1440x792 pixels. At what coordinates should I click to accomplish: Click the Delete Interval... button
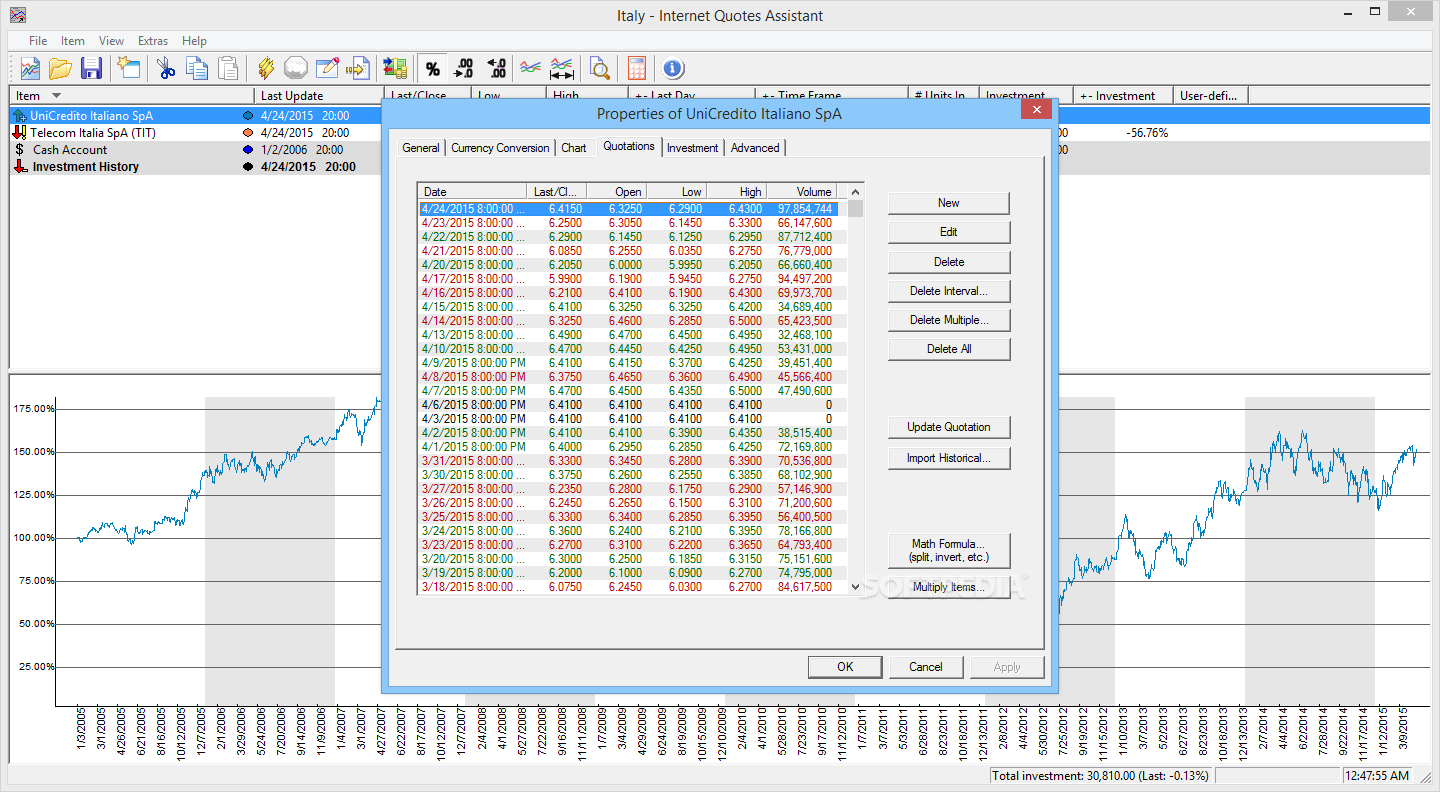949,291
